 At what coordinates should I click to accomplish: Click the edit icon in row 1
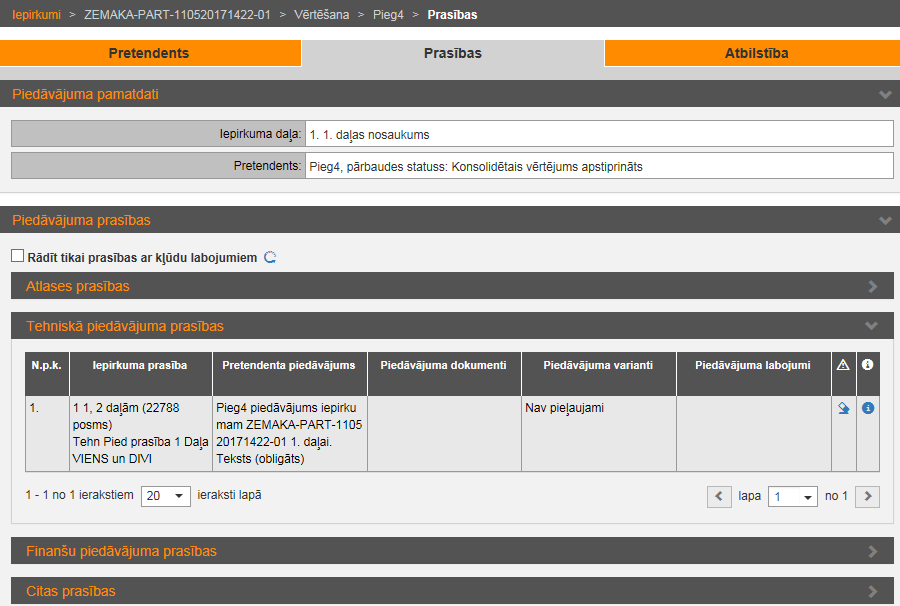[843, 408]
